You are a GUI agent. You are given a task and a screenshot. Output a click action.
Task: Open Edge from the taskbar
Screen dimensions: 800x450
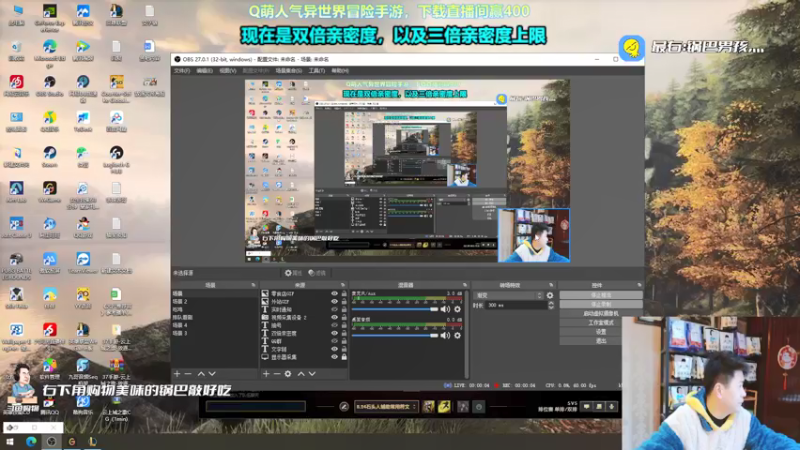(x=31, y=442)
